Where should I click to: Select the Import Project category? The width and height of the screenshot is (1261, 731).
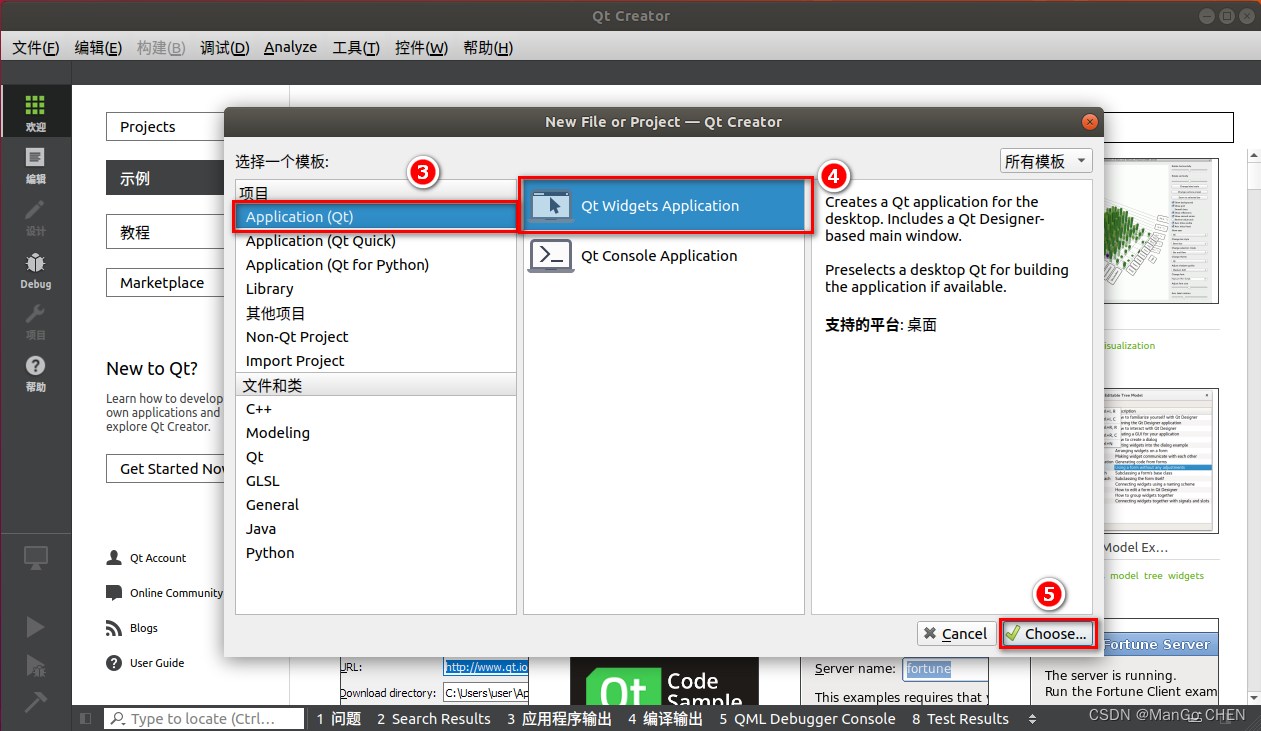tap(376, 361)
